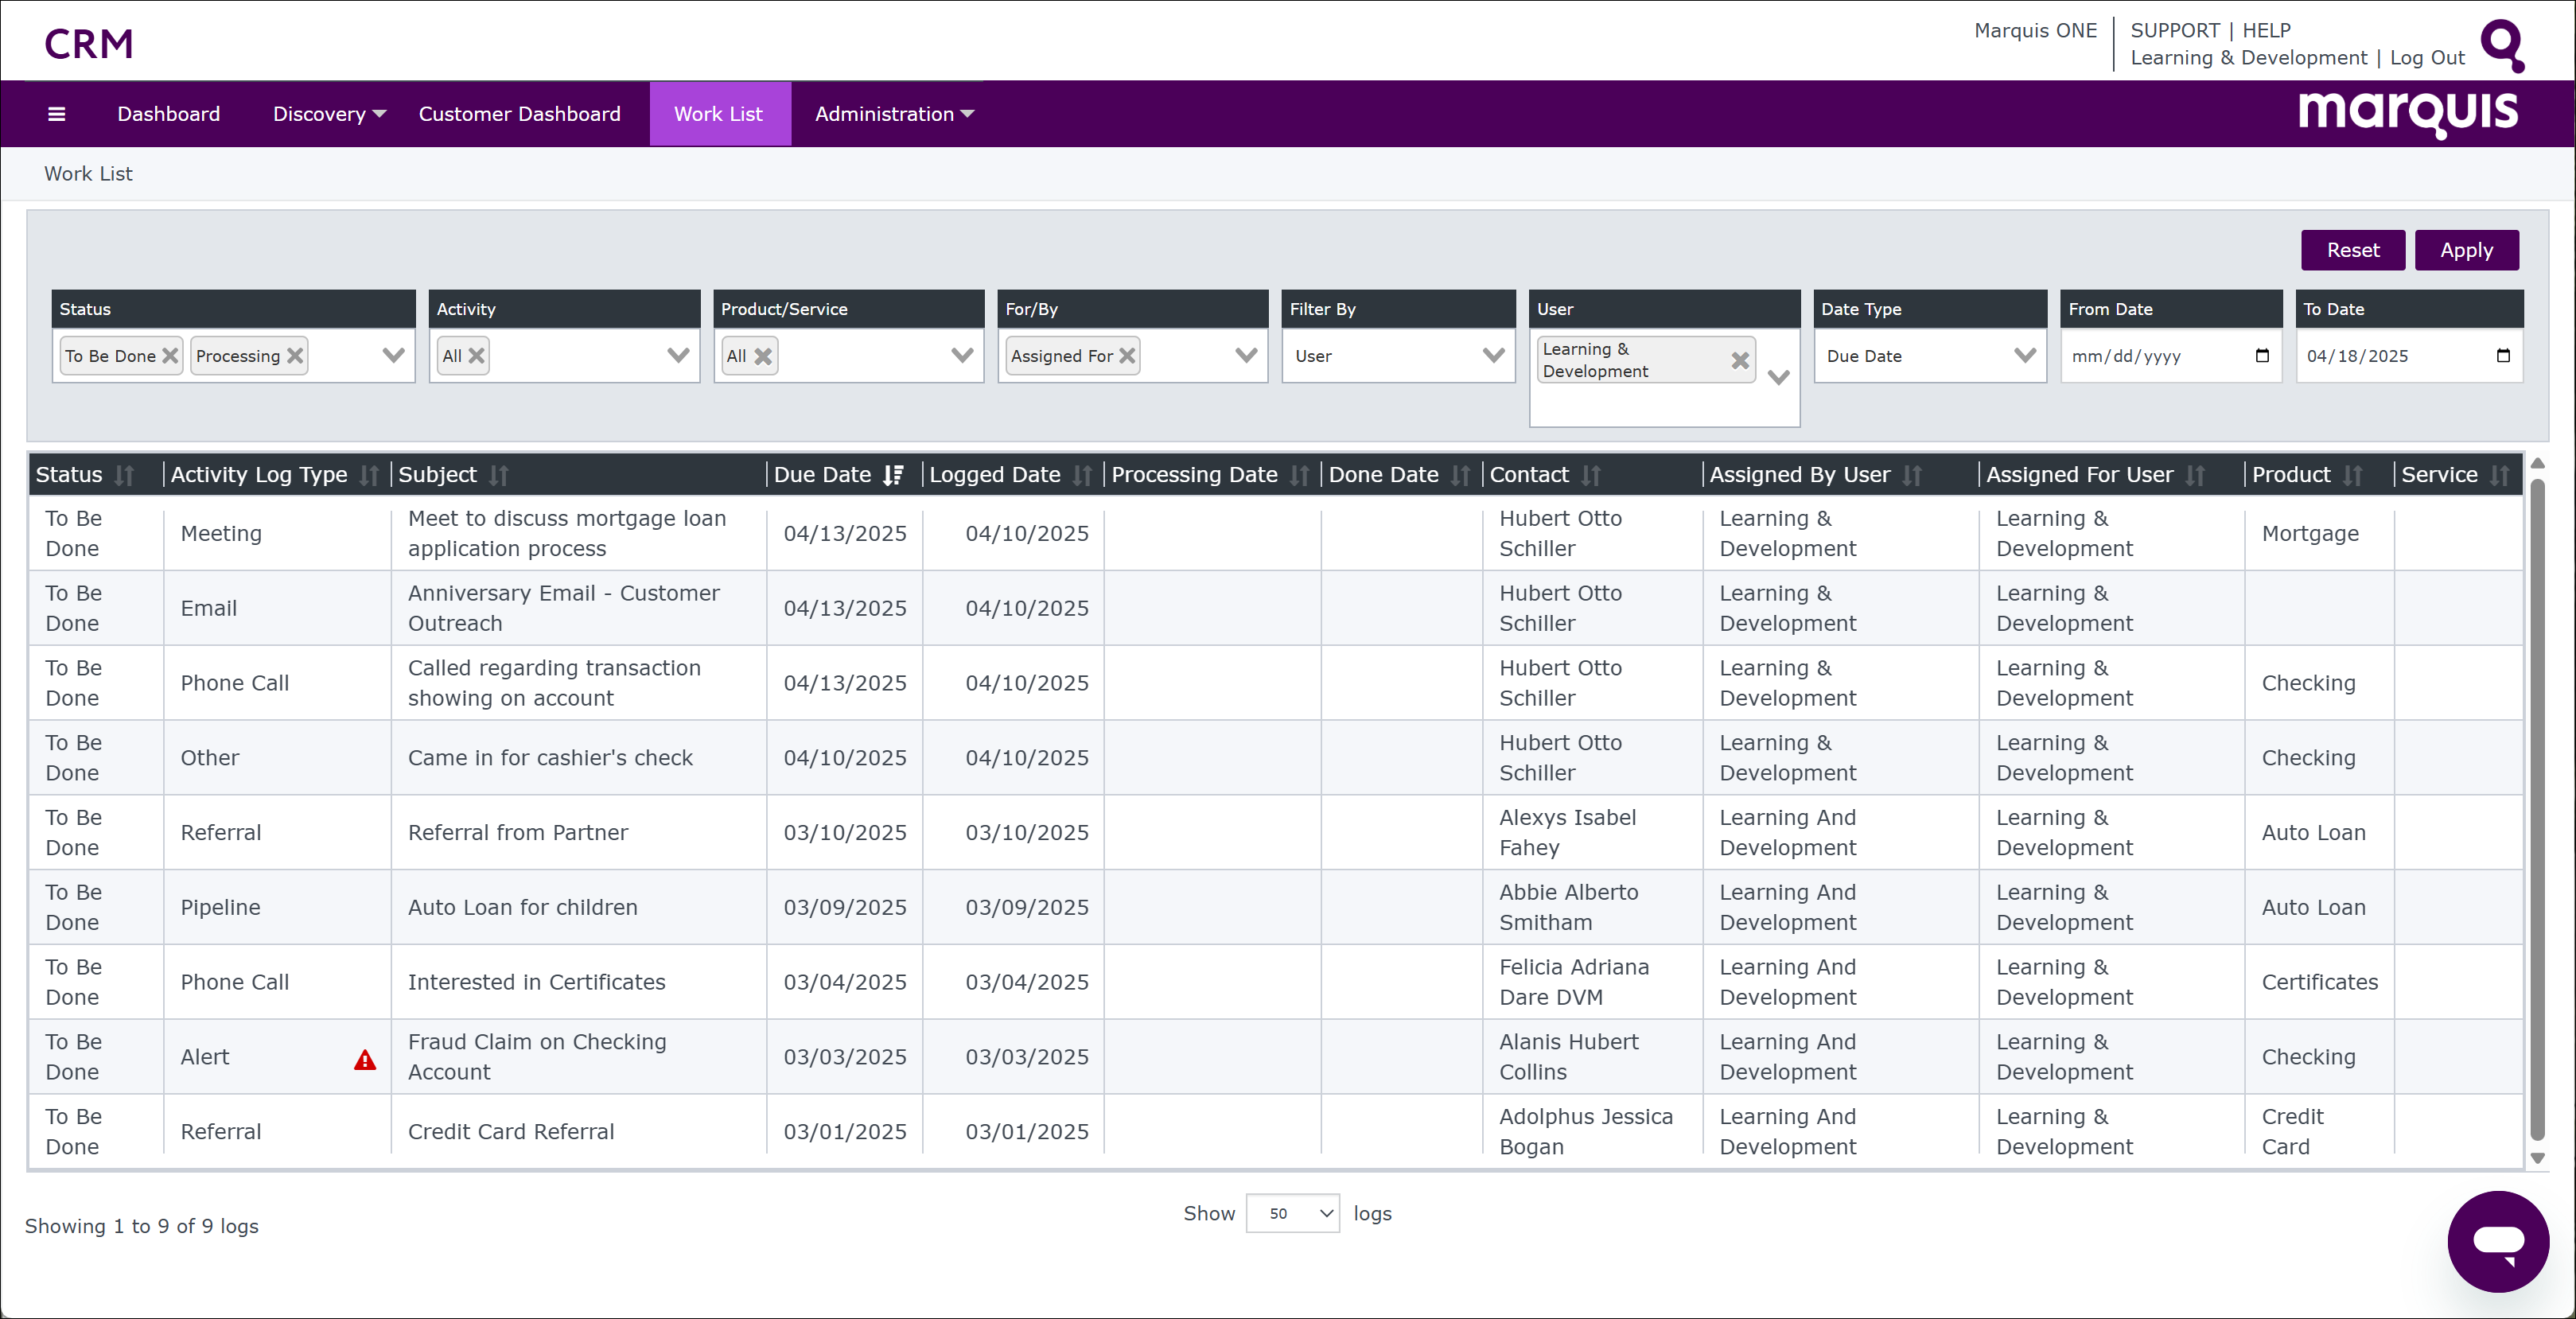Open From Date calendar picker icon
The height and width of the screenshot is (1319, 2576).
pyautogui.click(x=2262, y=356)
